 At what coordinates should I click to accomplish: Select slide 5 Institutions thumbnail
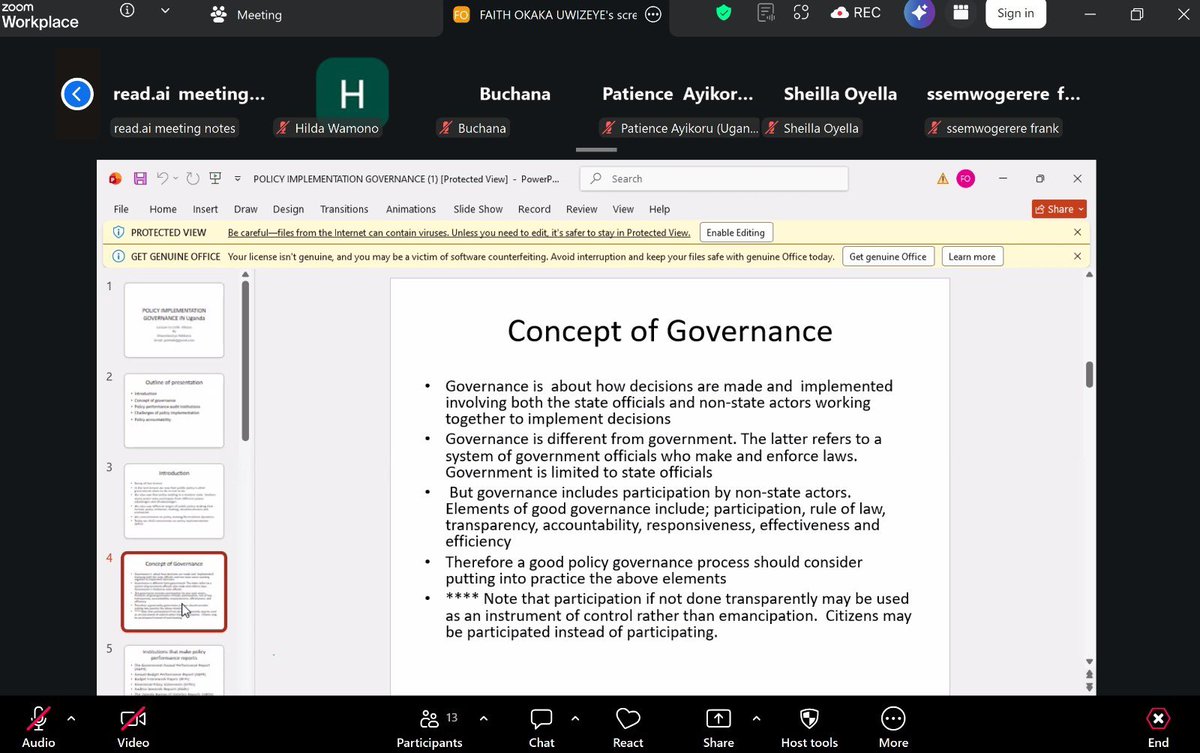click(x=174, y=669)
